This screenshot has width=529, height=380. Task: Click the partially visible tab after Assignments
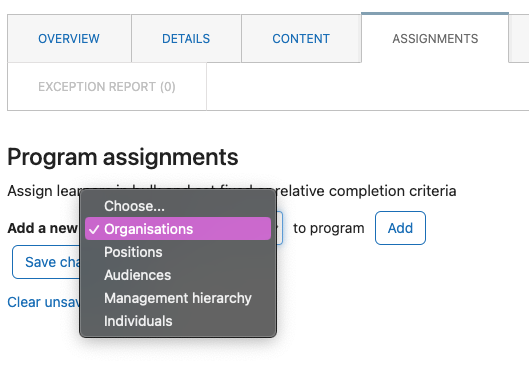pyautogui.click(x=519, y=38)
